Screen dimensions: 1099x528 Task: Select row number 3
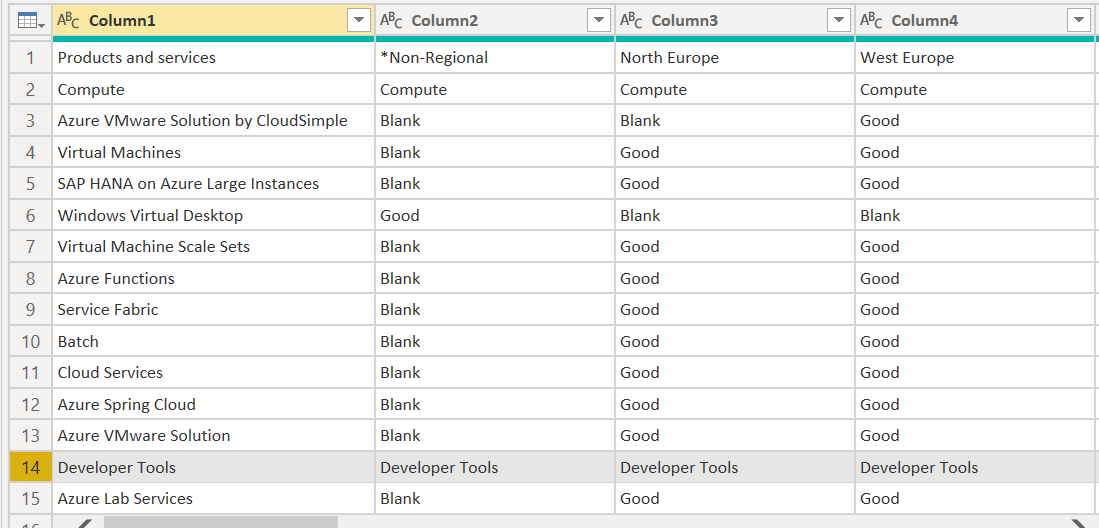[x=31, y=121]
